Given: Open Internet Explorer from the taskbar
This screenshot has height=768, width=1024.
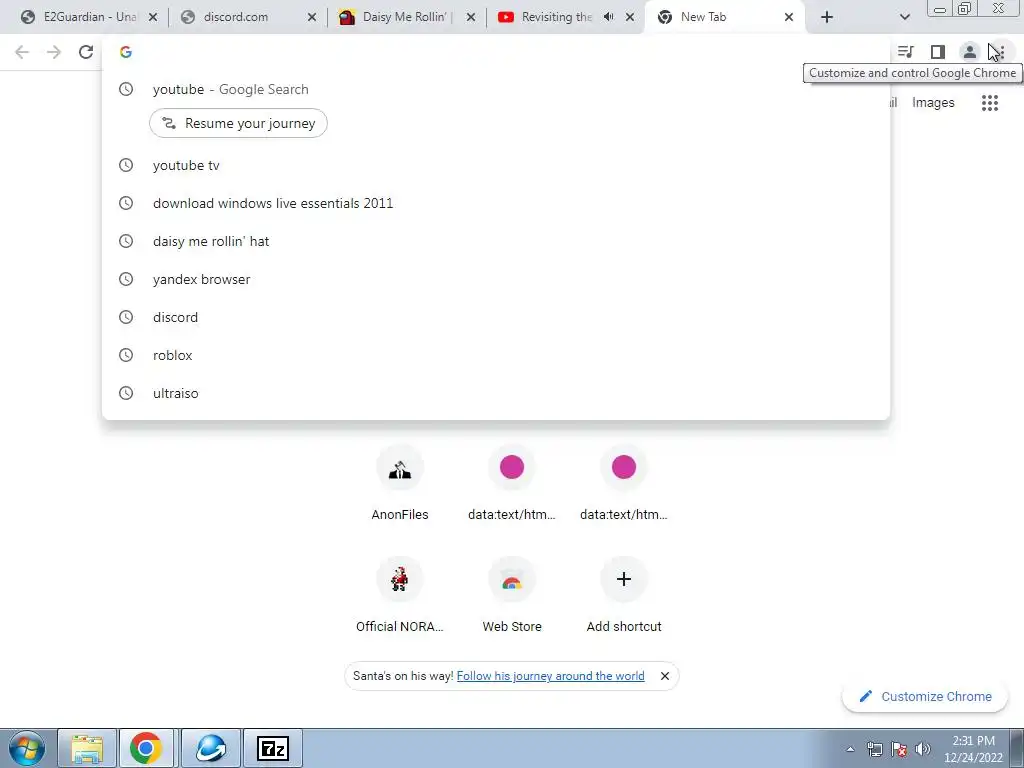Looking at the screenshot, I should (x=211, y=748).
